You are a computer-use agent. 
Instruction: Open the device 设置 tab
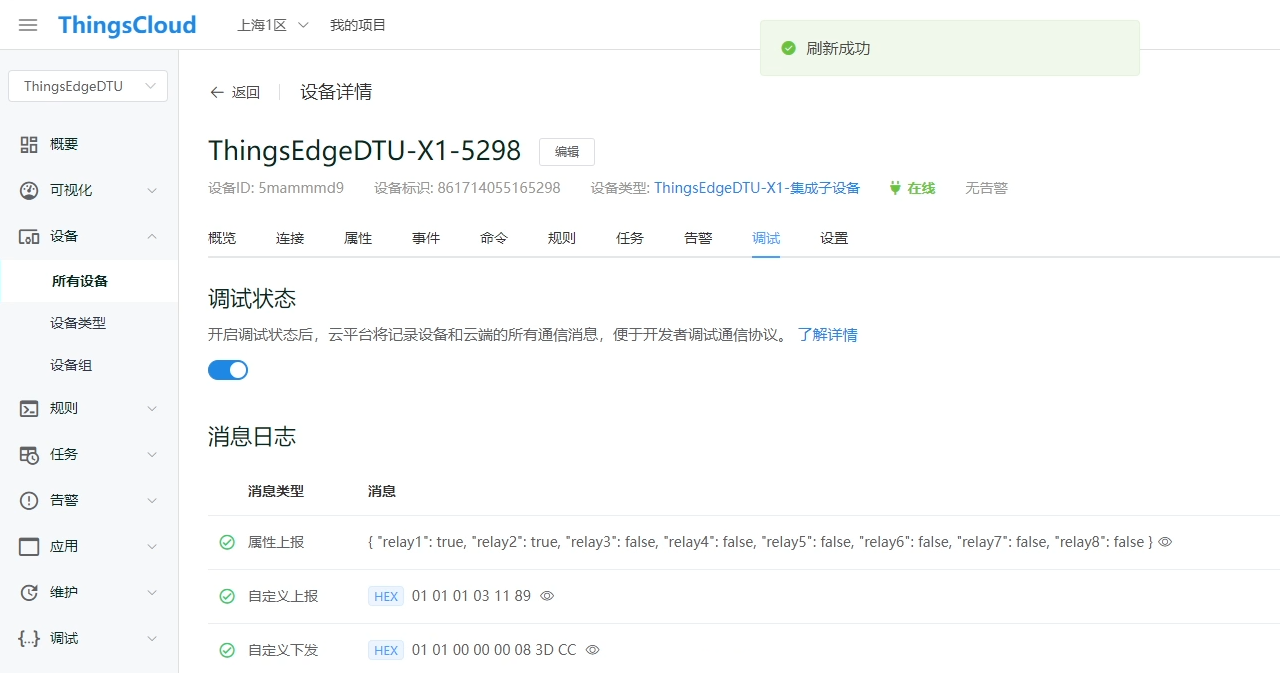tap(834, 238)
